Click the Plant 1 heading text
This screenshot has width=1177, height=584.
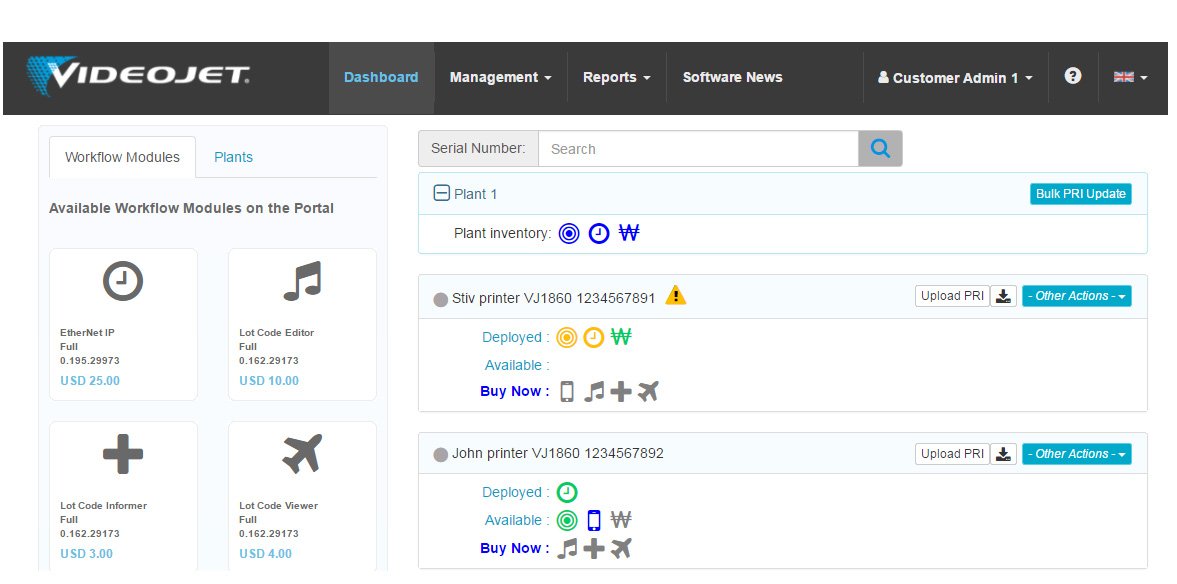tap(476, 194)
